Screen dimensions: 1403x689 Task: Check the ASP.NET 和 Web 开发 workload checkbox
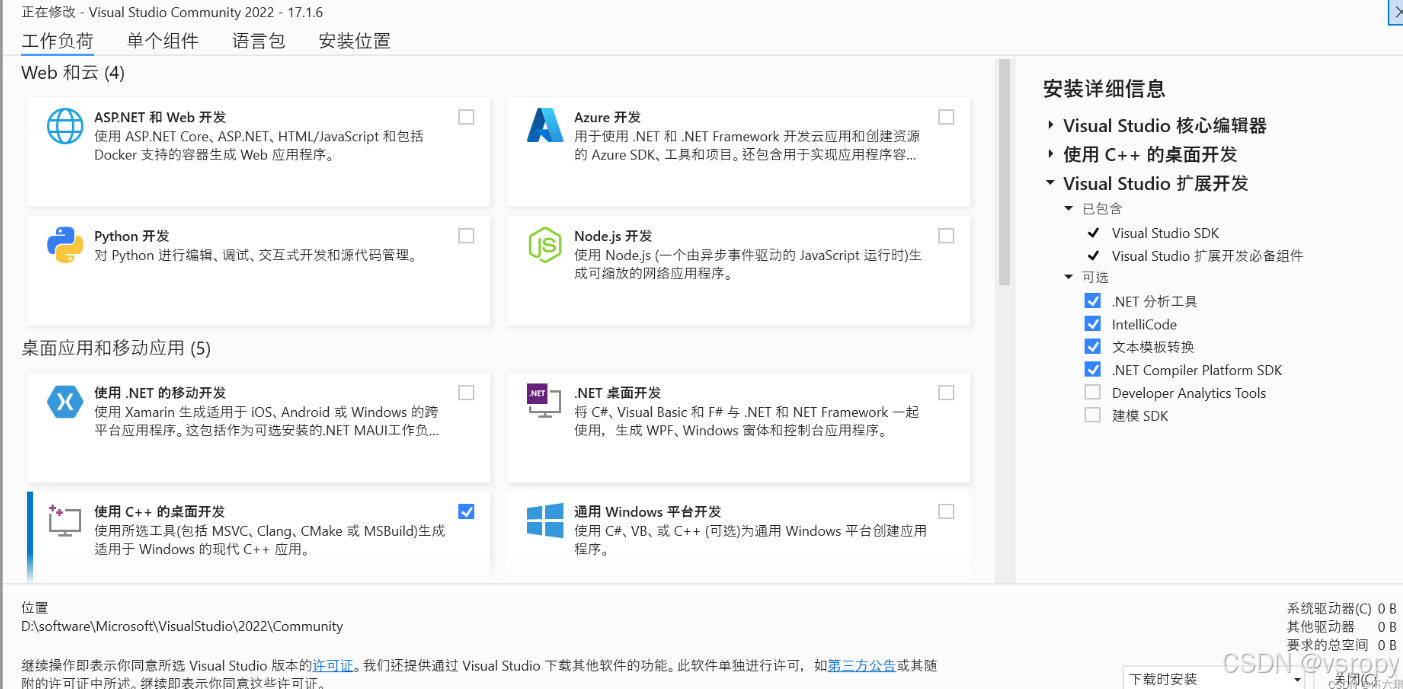click(x=466, y=117)
